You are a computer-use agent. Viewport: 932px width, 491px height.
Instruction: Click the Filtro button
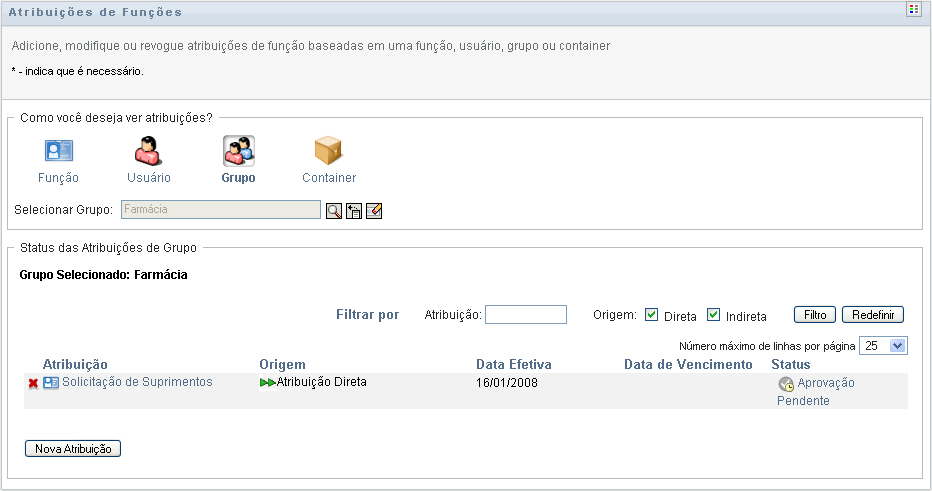(815, 315)
